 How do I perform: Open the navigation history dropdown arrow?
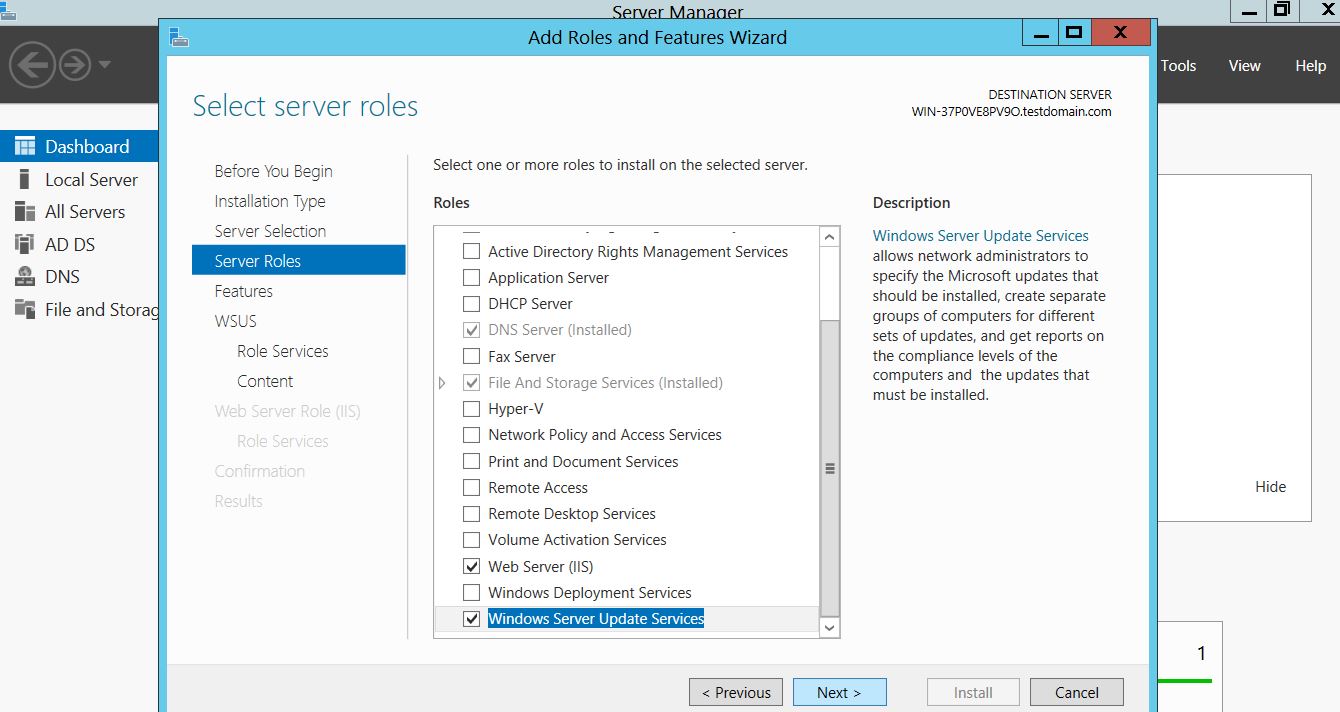tap(105, 66)
